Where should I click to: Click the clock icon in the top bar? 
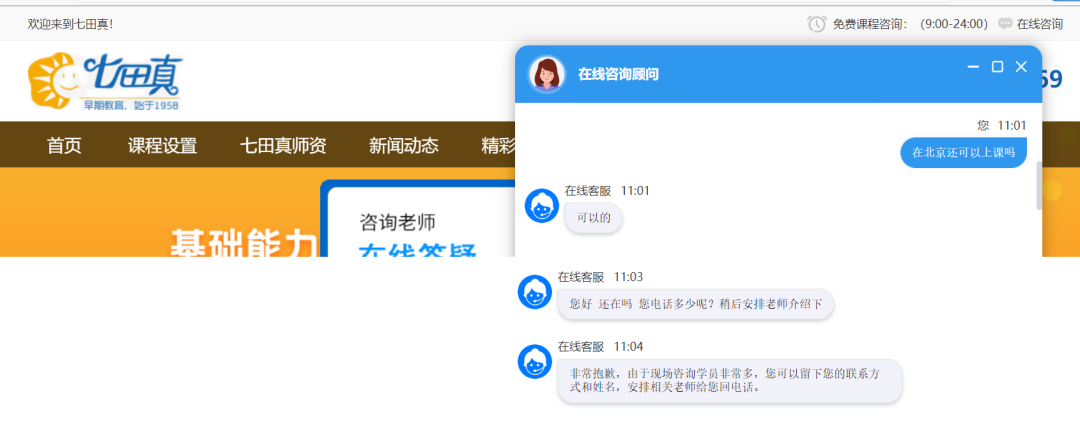[817, 24]
